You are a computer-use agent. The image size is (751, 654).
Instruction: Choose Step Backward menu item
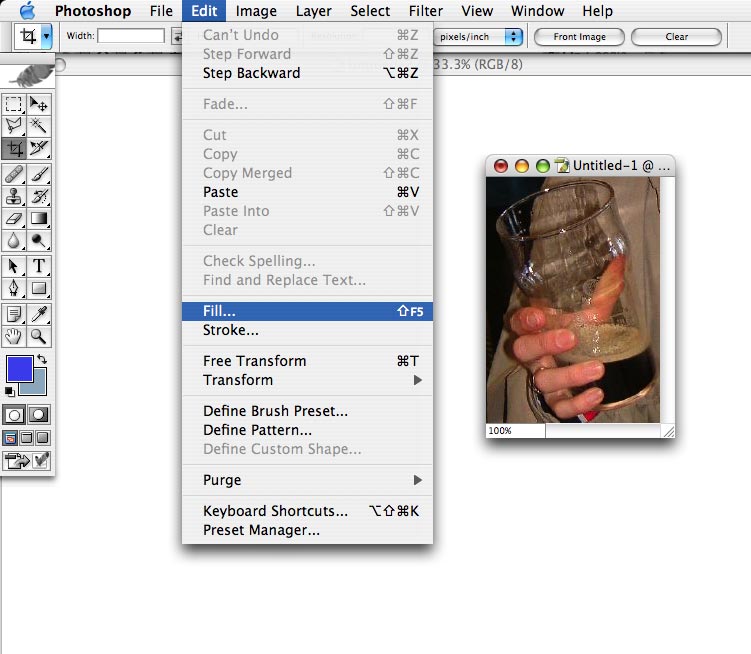(x=307, y=73)
